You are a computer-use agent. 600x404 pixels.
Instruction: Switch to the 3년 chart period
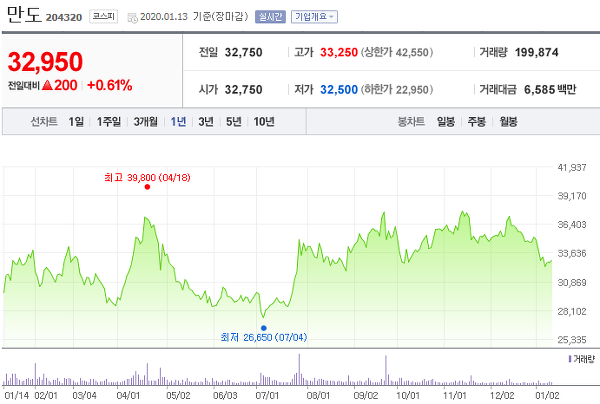pyautogui.click(x=206, y=122)
